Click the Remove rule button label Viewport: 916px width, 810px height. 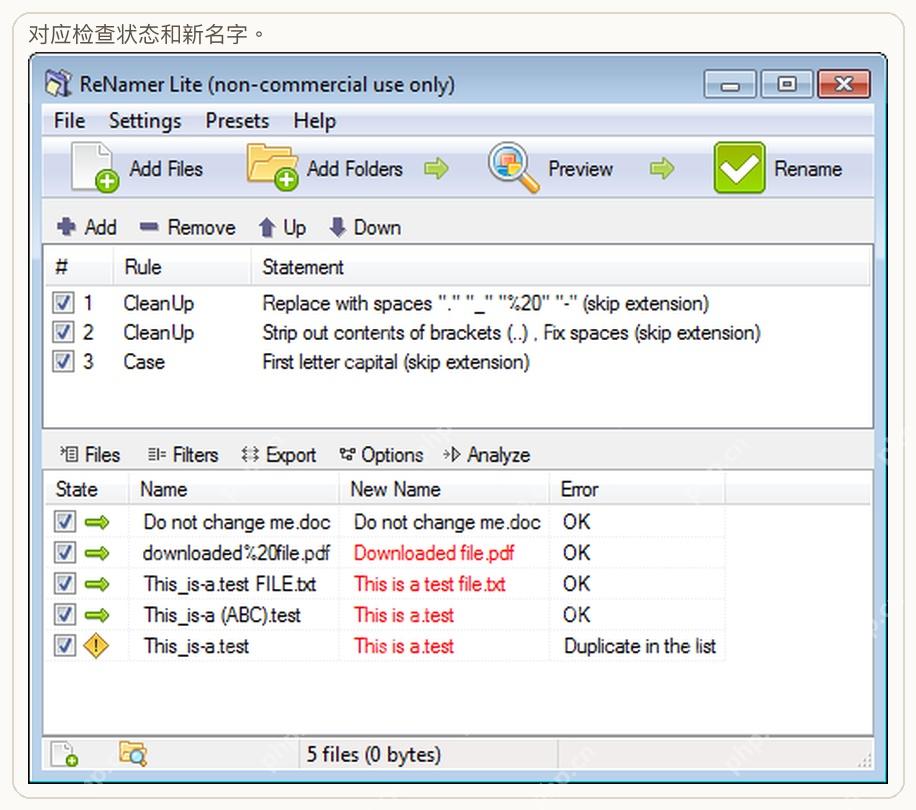click(202, 227)
